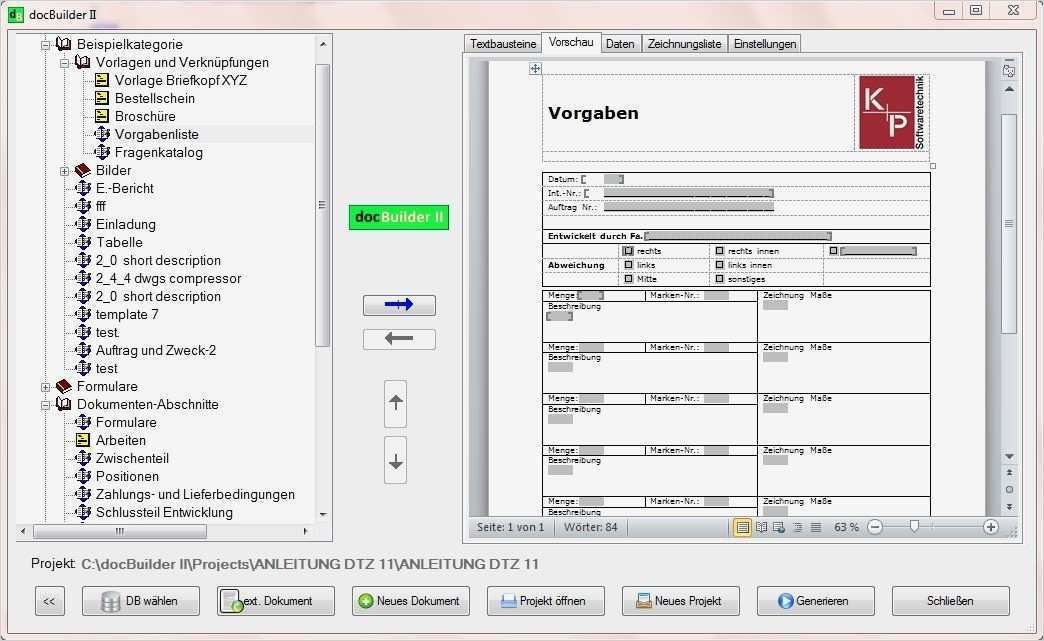Image resolution: width=1044 pixels, height=641 pixels.
Task: Move selected item down with down arrow
Action: 395,461
